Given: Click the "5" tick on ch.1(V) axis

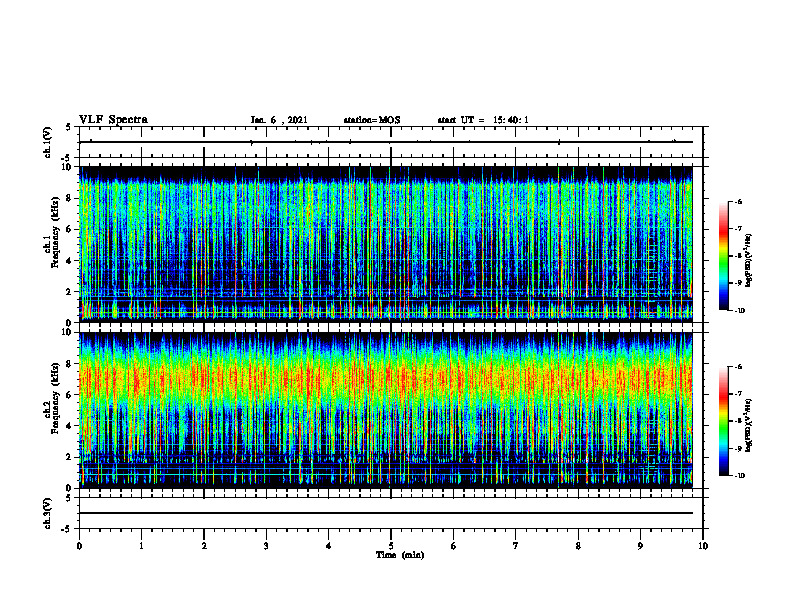Looking at the screenshot, I should [69, 127].
